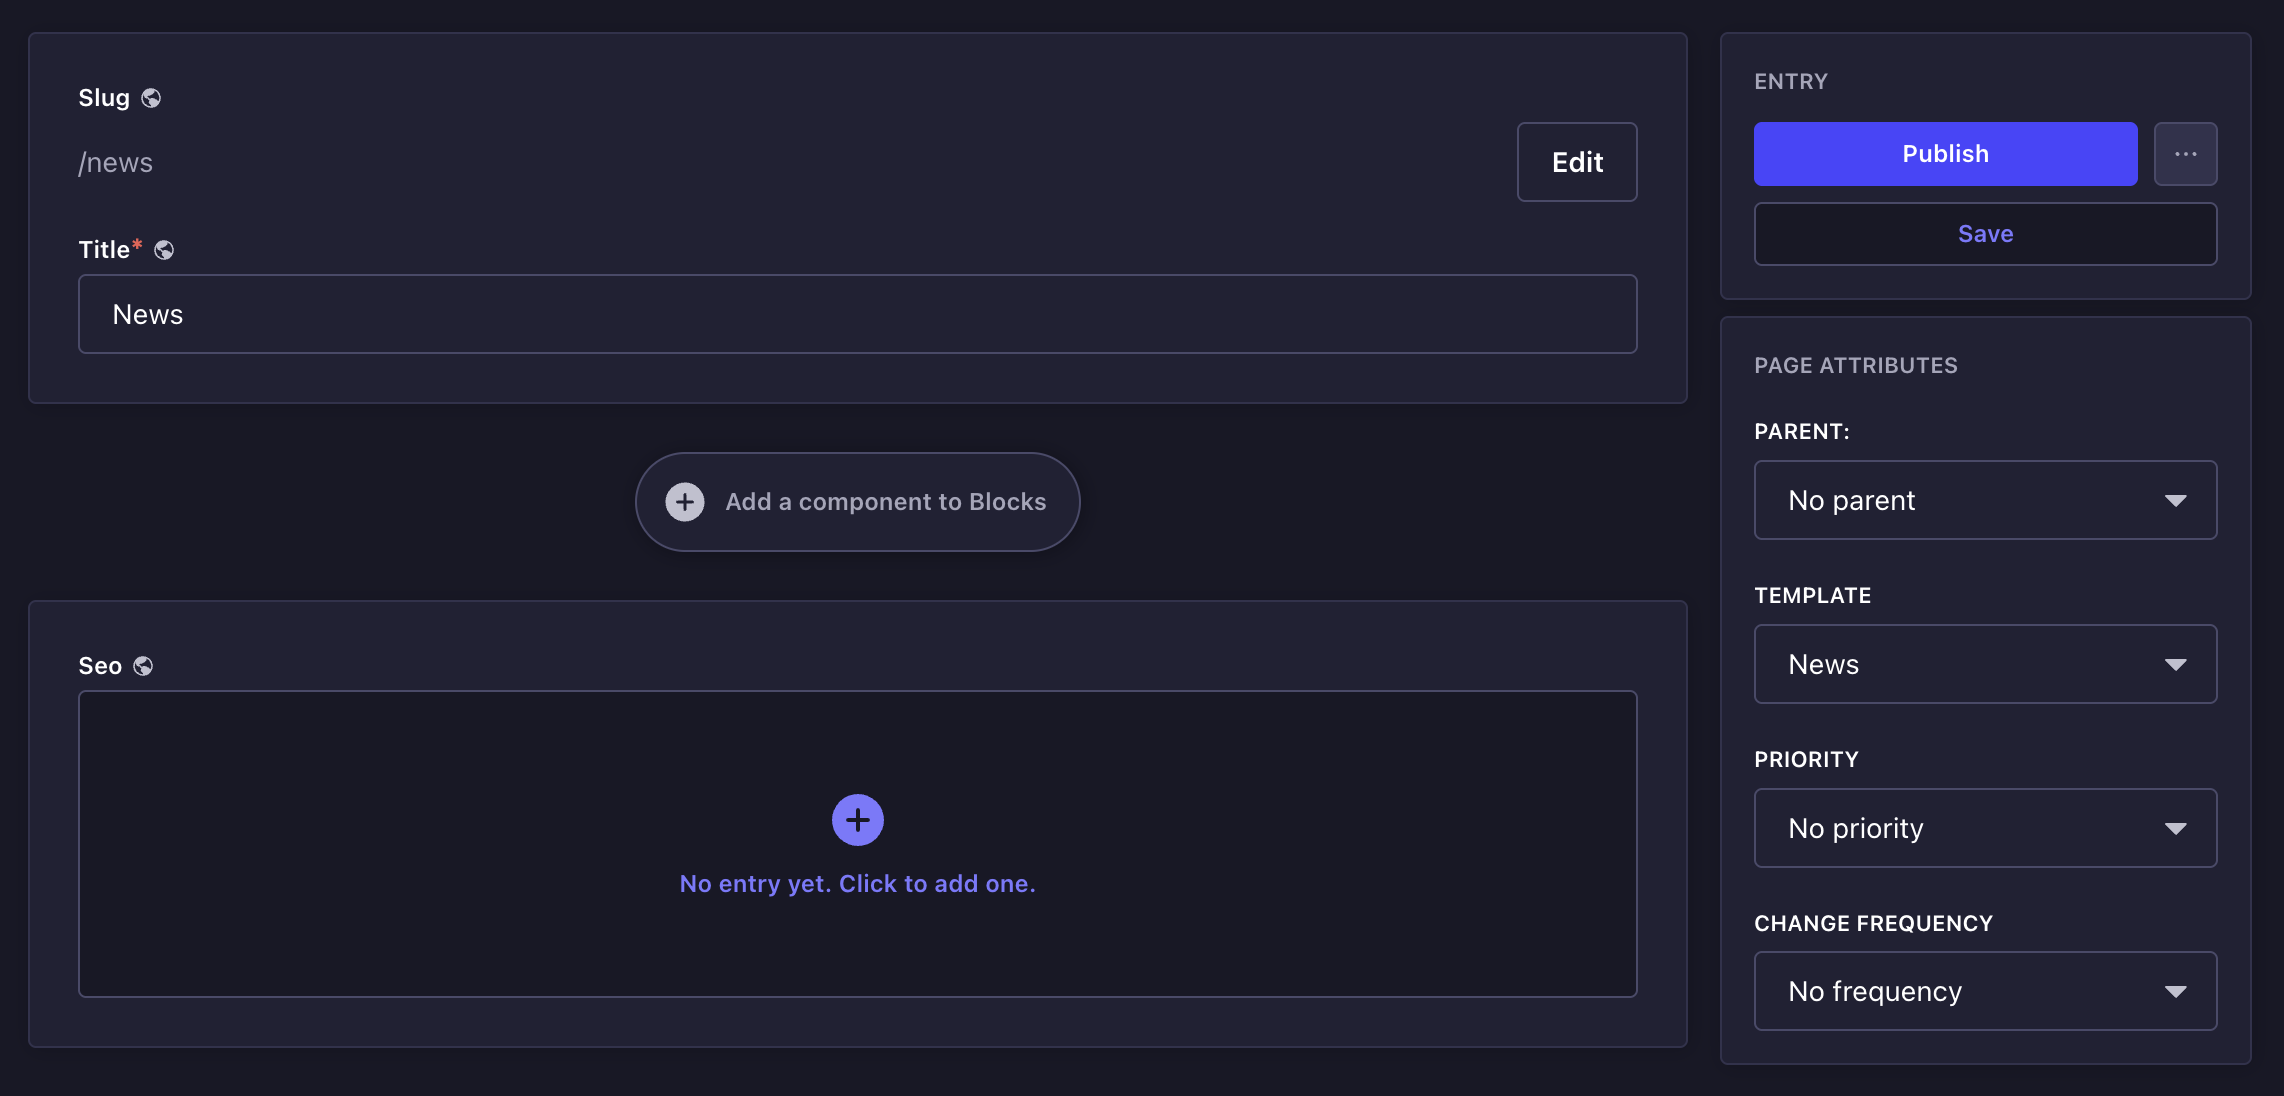Viewport: 2284px width, 1096px height.
Task: Click the Save button
Action: point(1986,234)
